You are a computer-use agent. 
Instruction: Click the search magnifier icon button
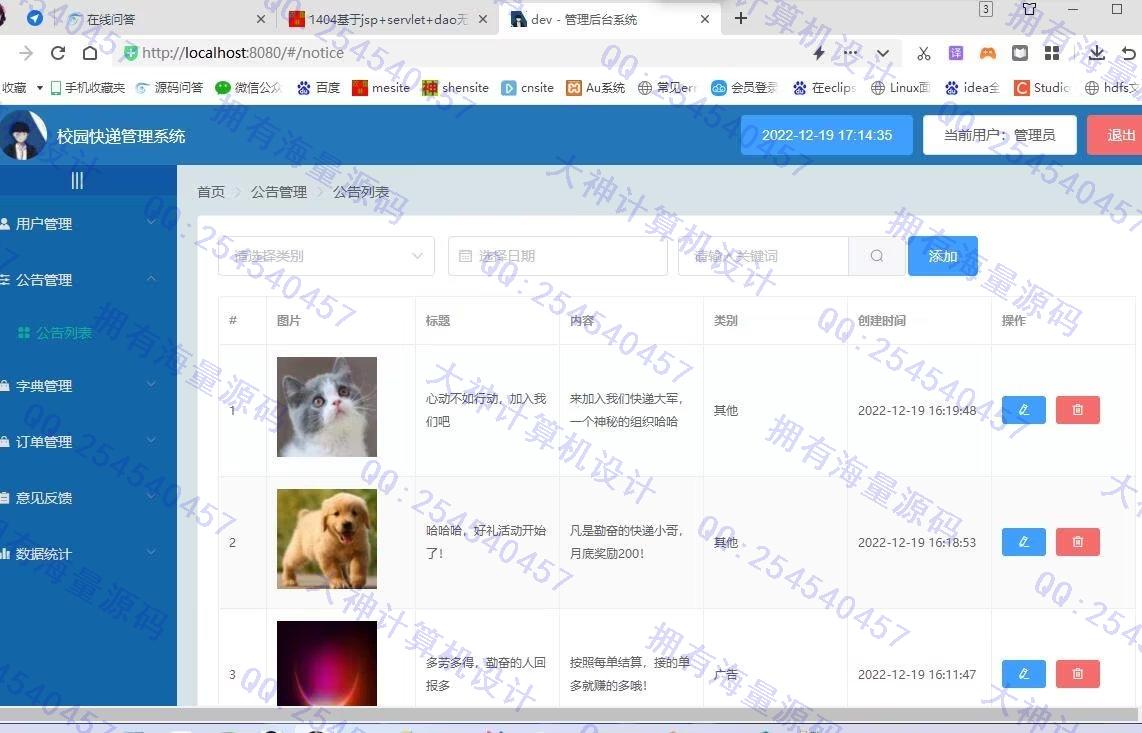tap(877, 256)
